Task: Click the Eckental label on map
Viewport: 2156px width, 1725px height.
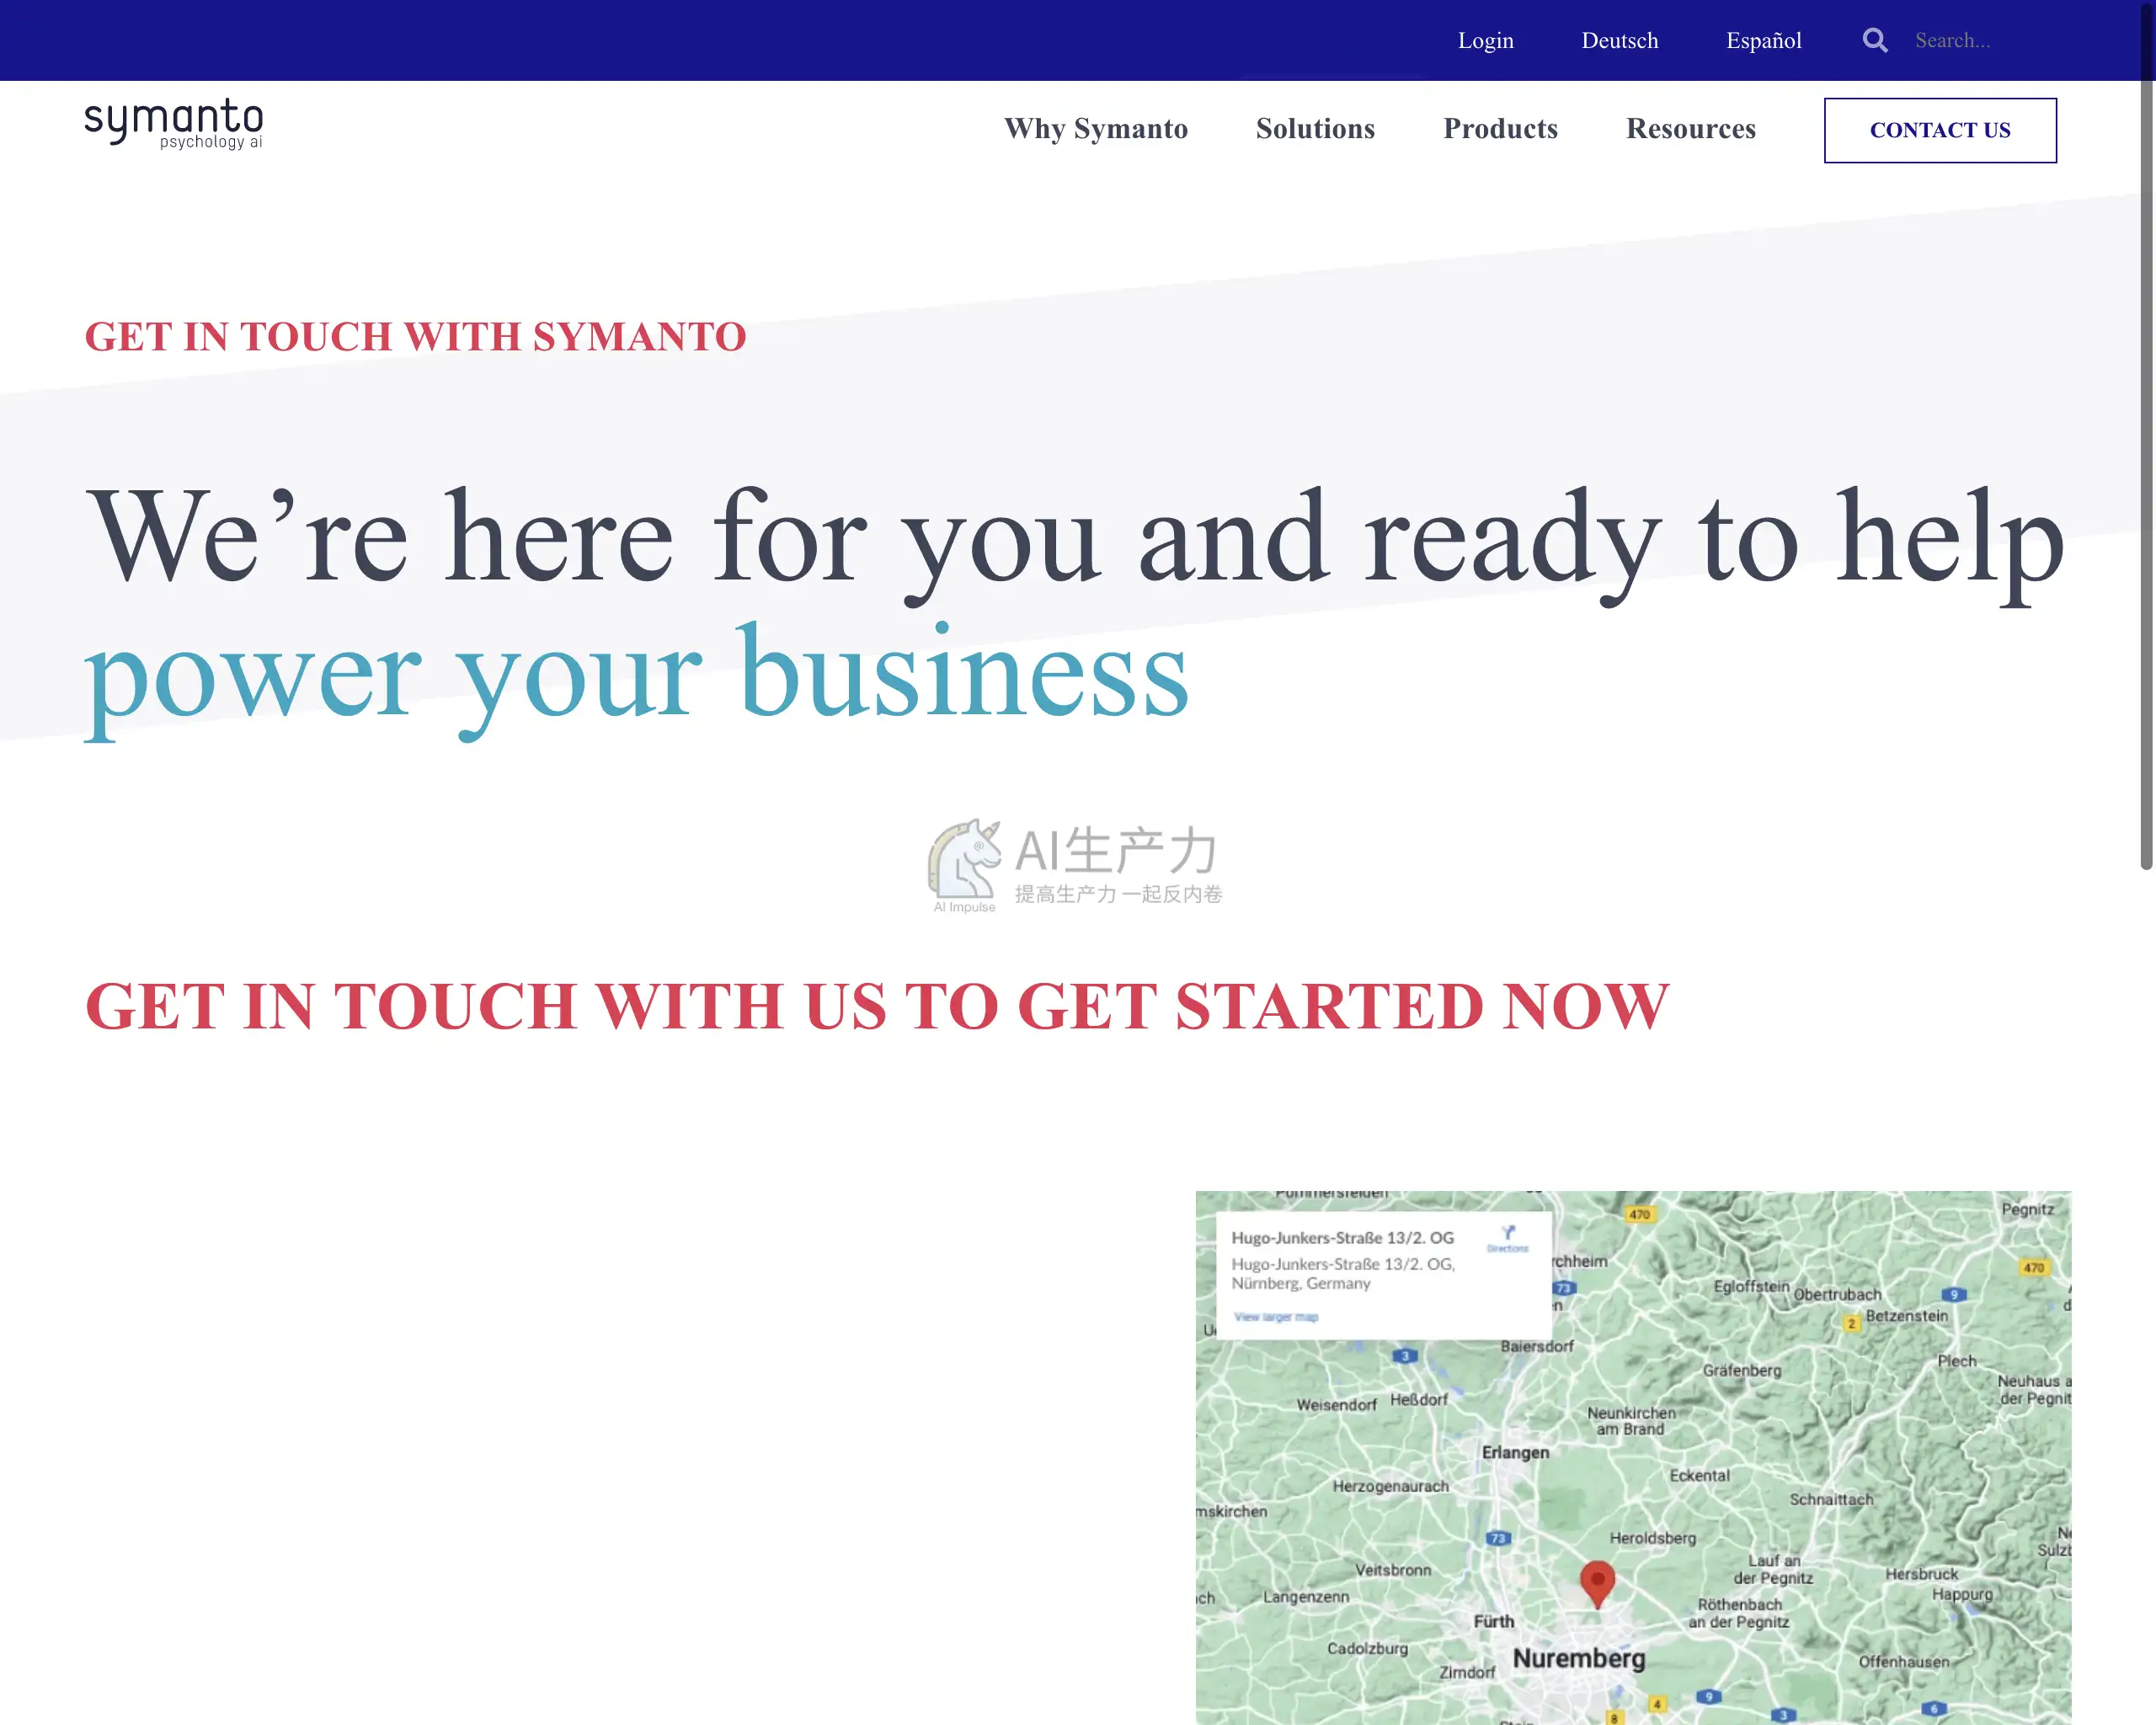Action: click(1699, 1475)
